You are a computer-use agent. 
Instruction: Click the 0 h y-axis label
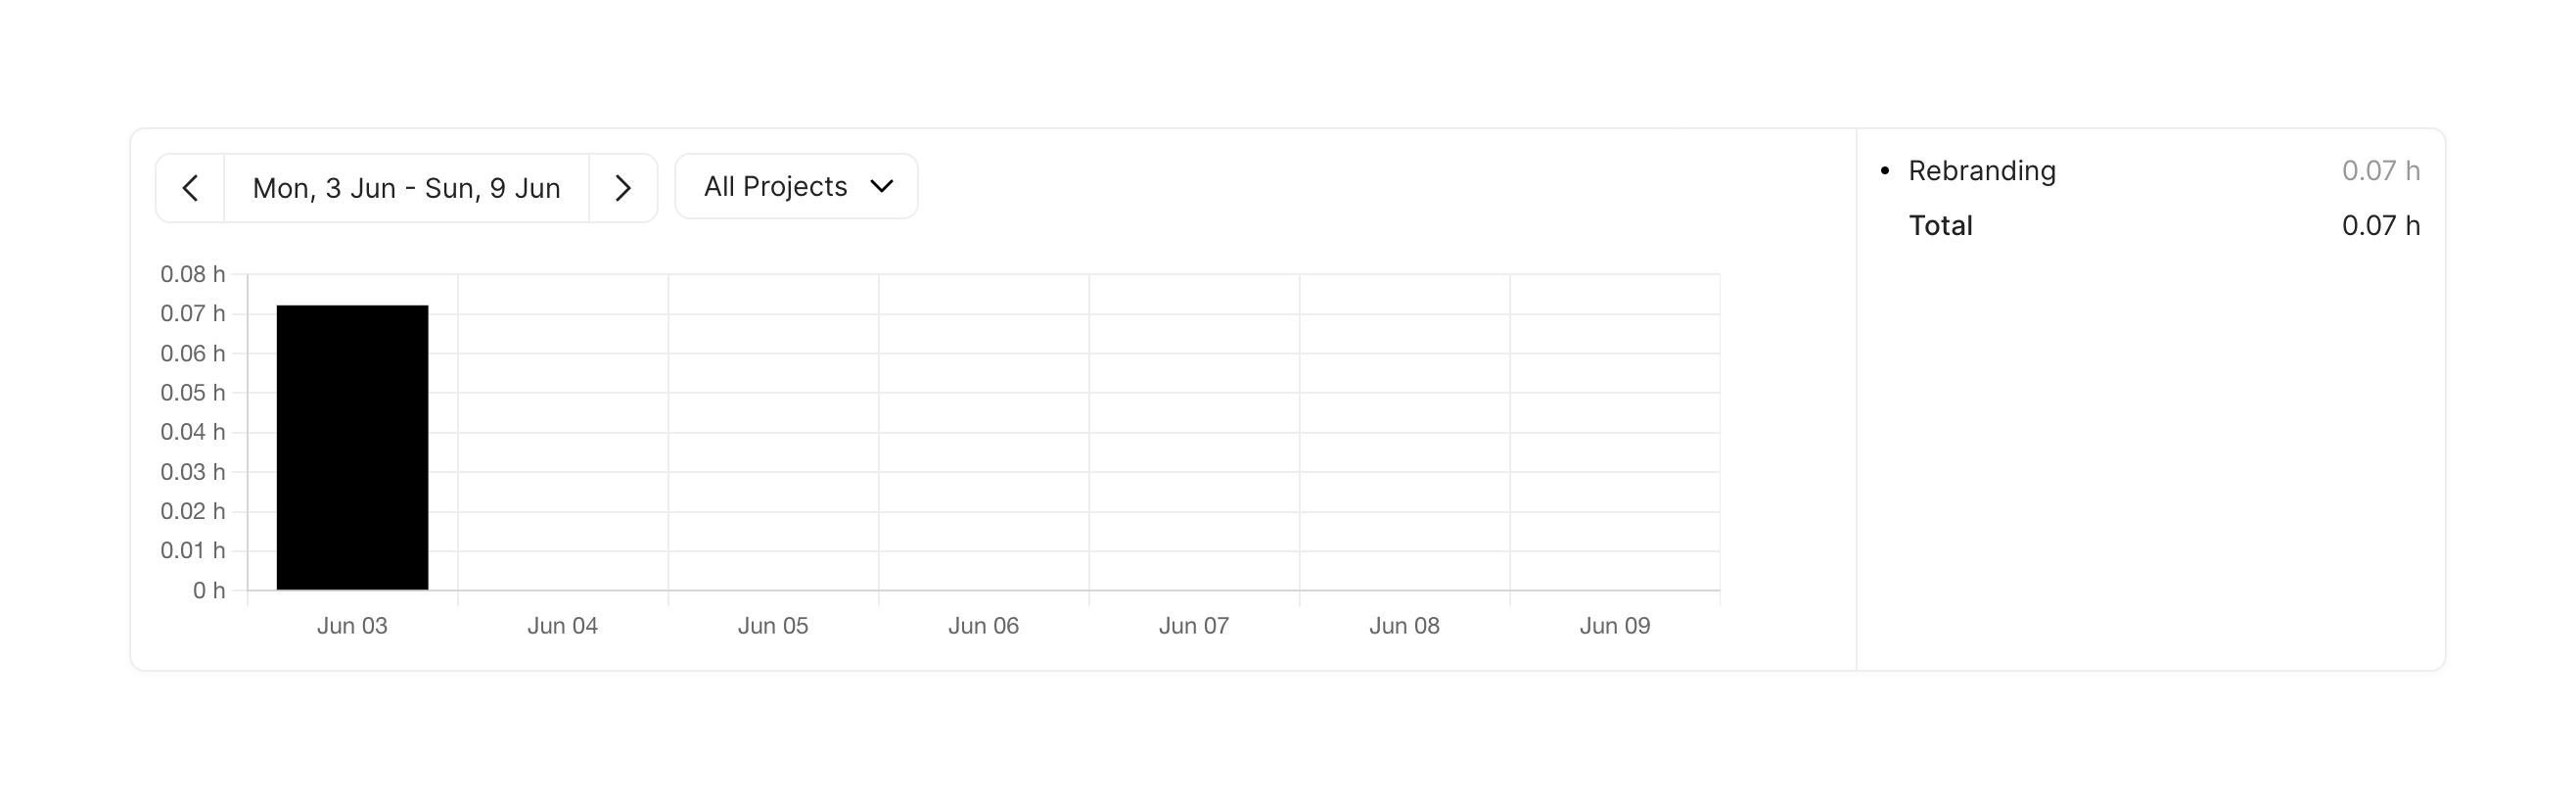[209, 590]
